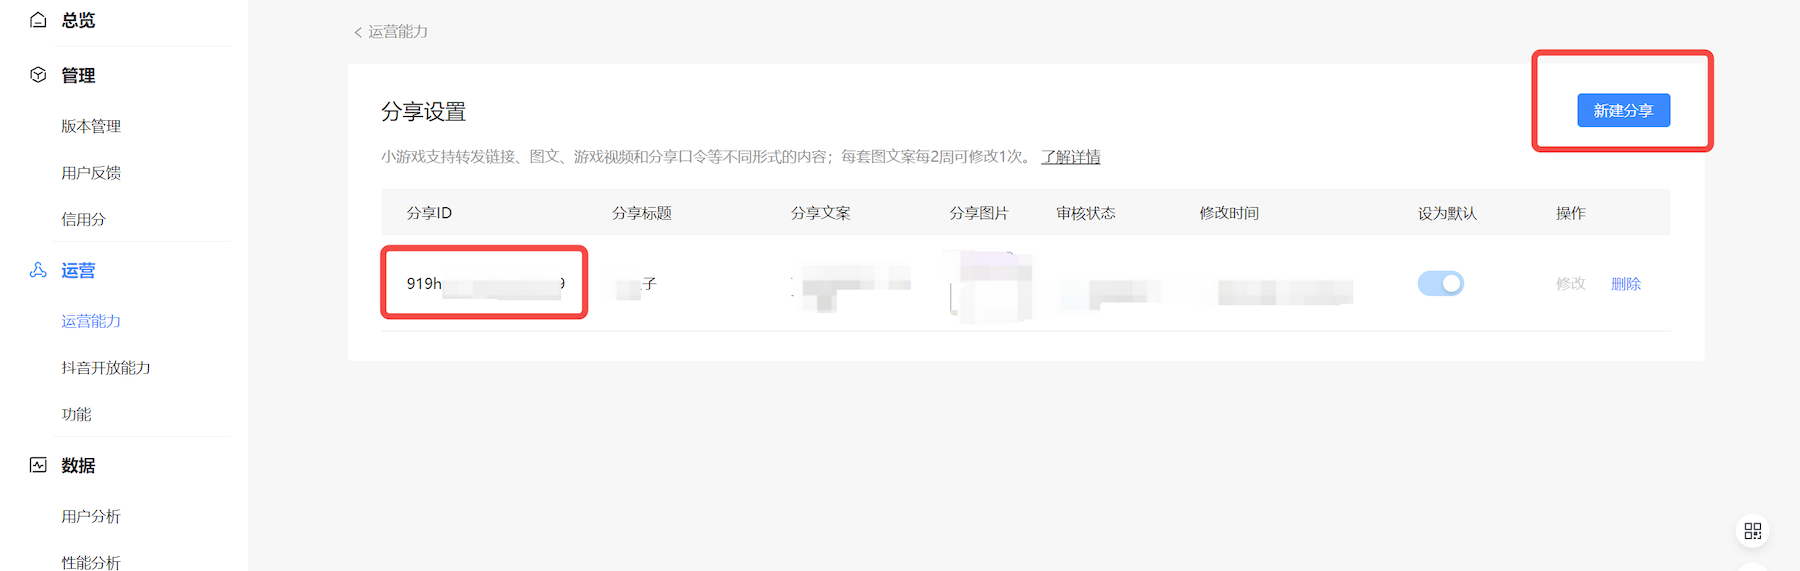Open 用户分析 under 数据
This screenshot has height=571, width=1800.
click(x=91, y=516)
